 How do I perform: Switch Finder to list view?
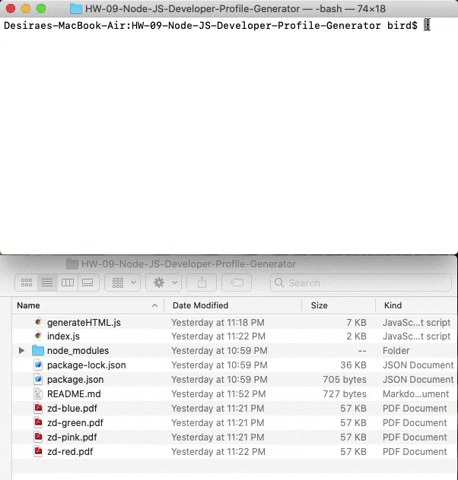coord(47,283)
